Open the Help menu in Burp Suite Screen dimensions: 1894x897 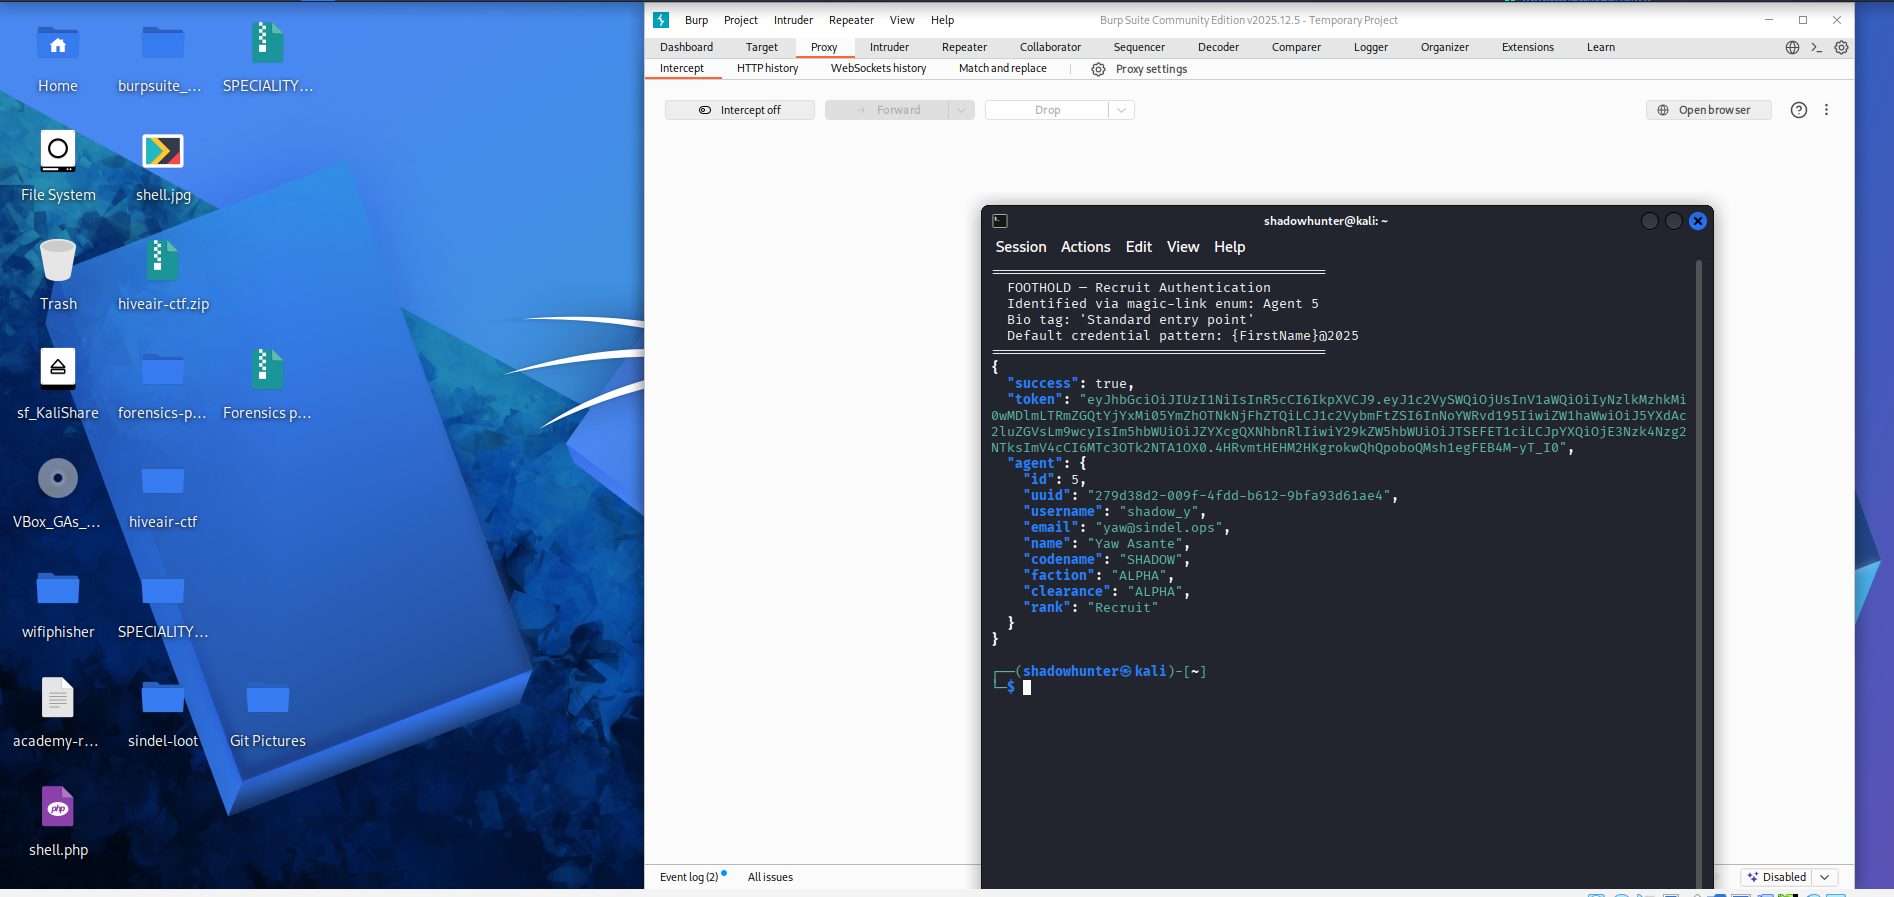(942, 20)
